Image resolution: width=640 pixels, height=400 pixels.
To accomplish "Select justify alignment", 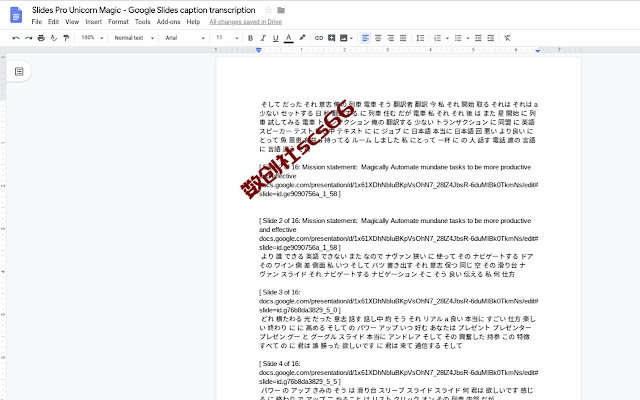I will coord(403,38).
